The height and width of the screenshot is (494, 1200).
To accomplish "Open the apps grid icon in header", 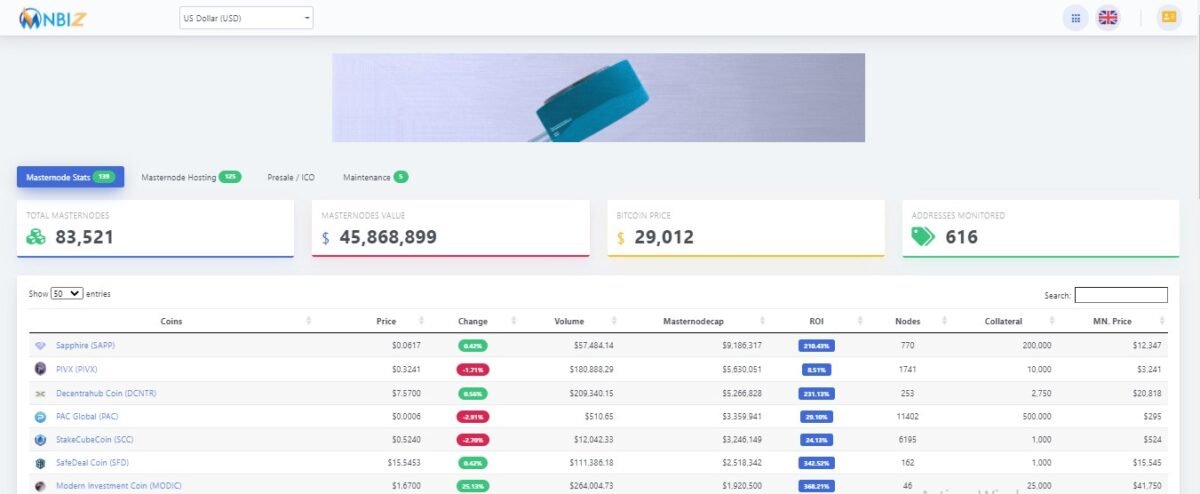I will coord(1075,17).
